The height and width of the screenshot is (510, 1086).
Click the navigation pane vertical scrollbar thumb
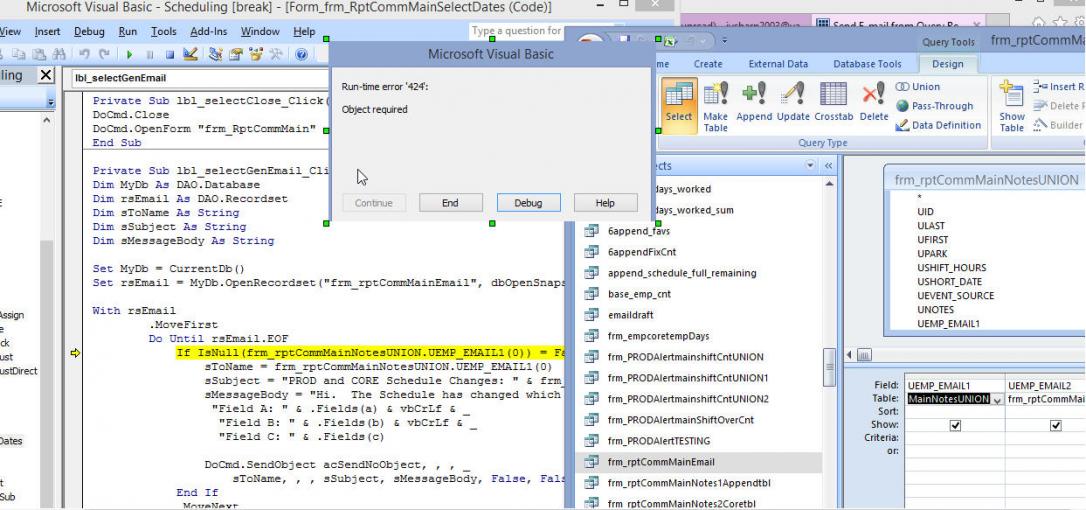[829, 367]
